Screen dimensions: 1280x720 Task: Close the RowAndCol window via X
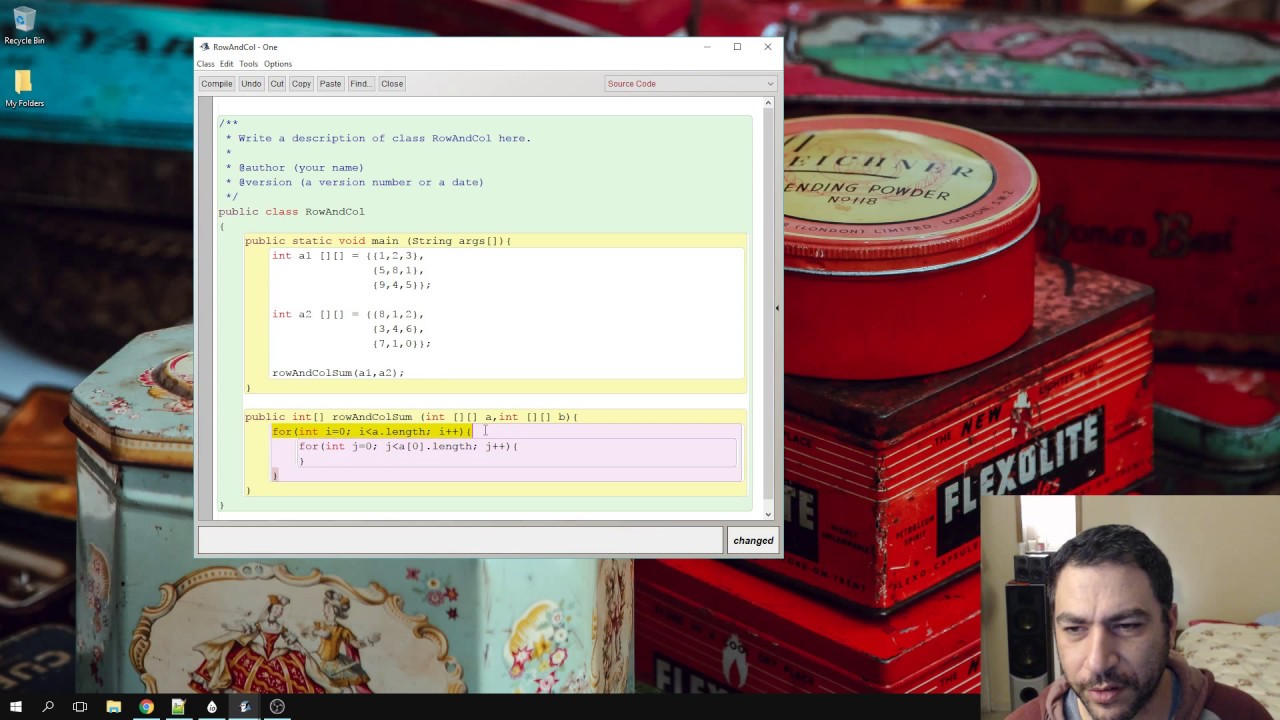(x=768, y=47)
